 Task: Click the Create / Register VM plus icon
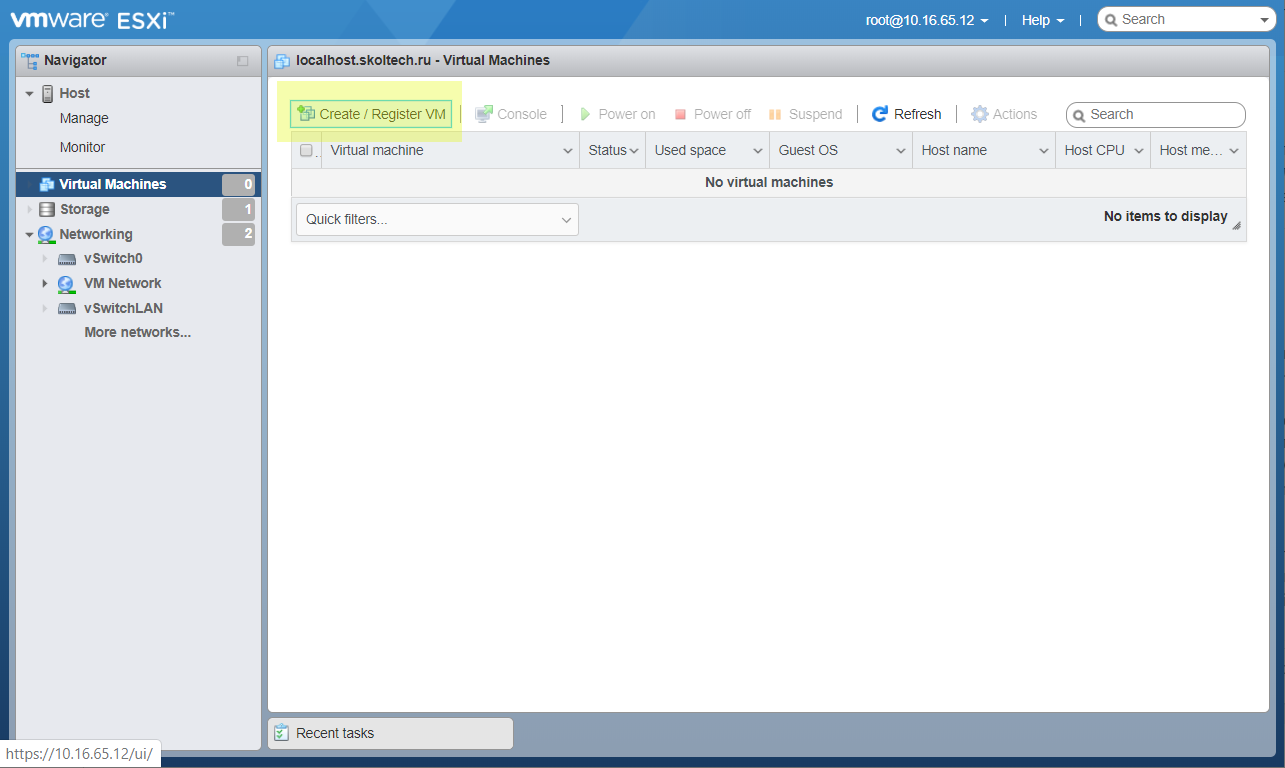coord(306,114)
